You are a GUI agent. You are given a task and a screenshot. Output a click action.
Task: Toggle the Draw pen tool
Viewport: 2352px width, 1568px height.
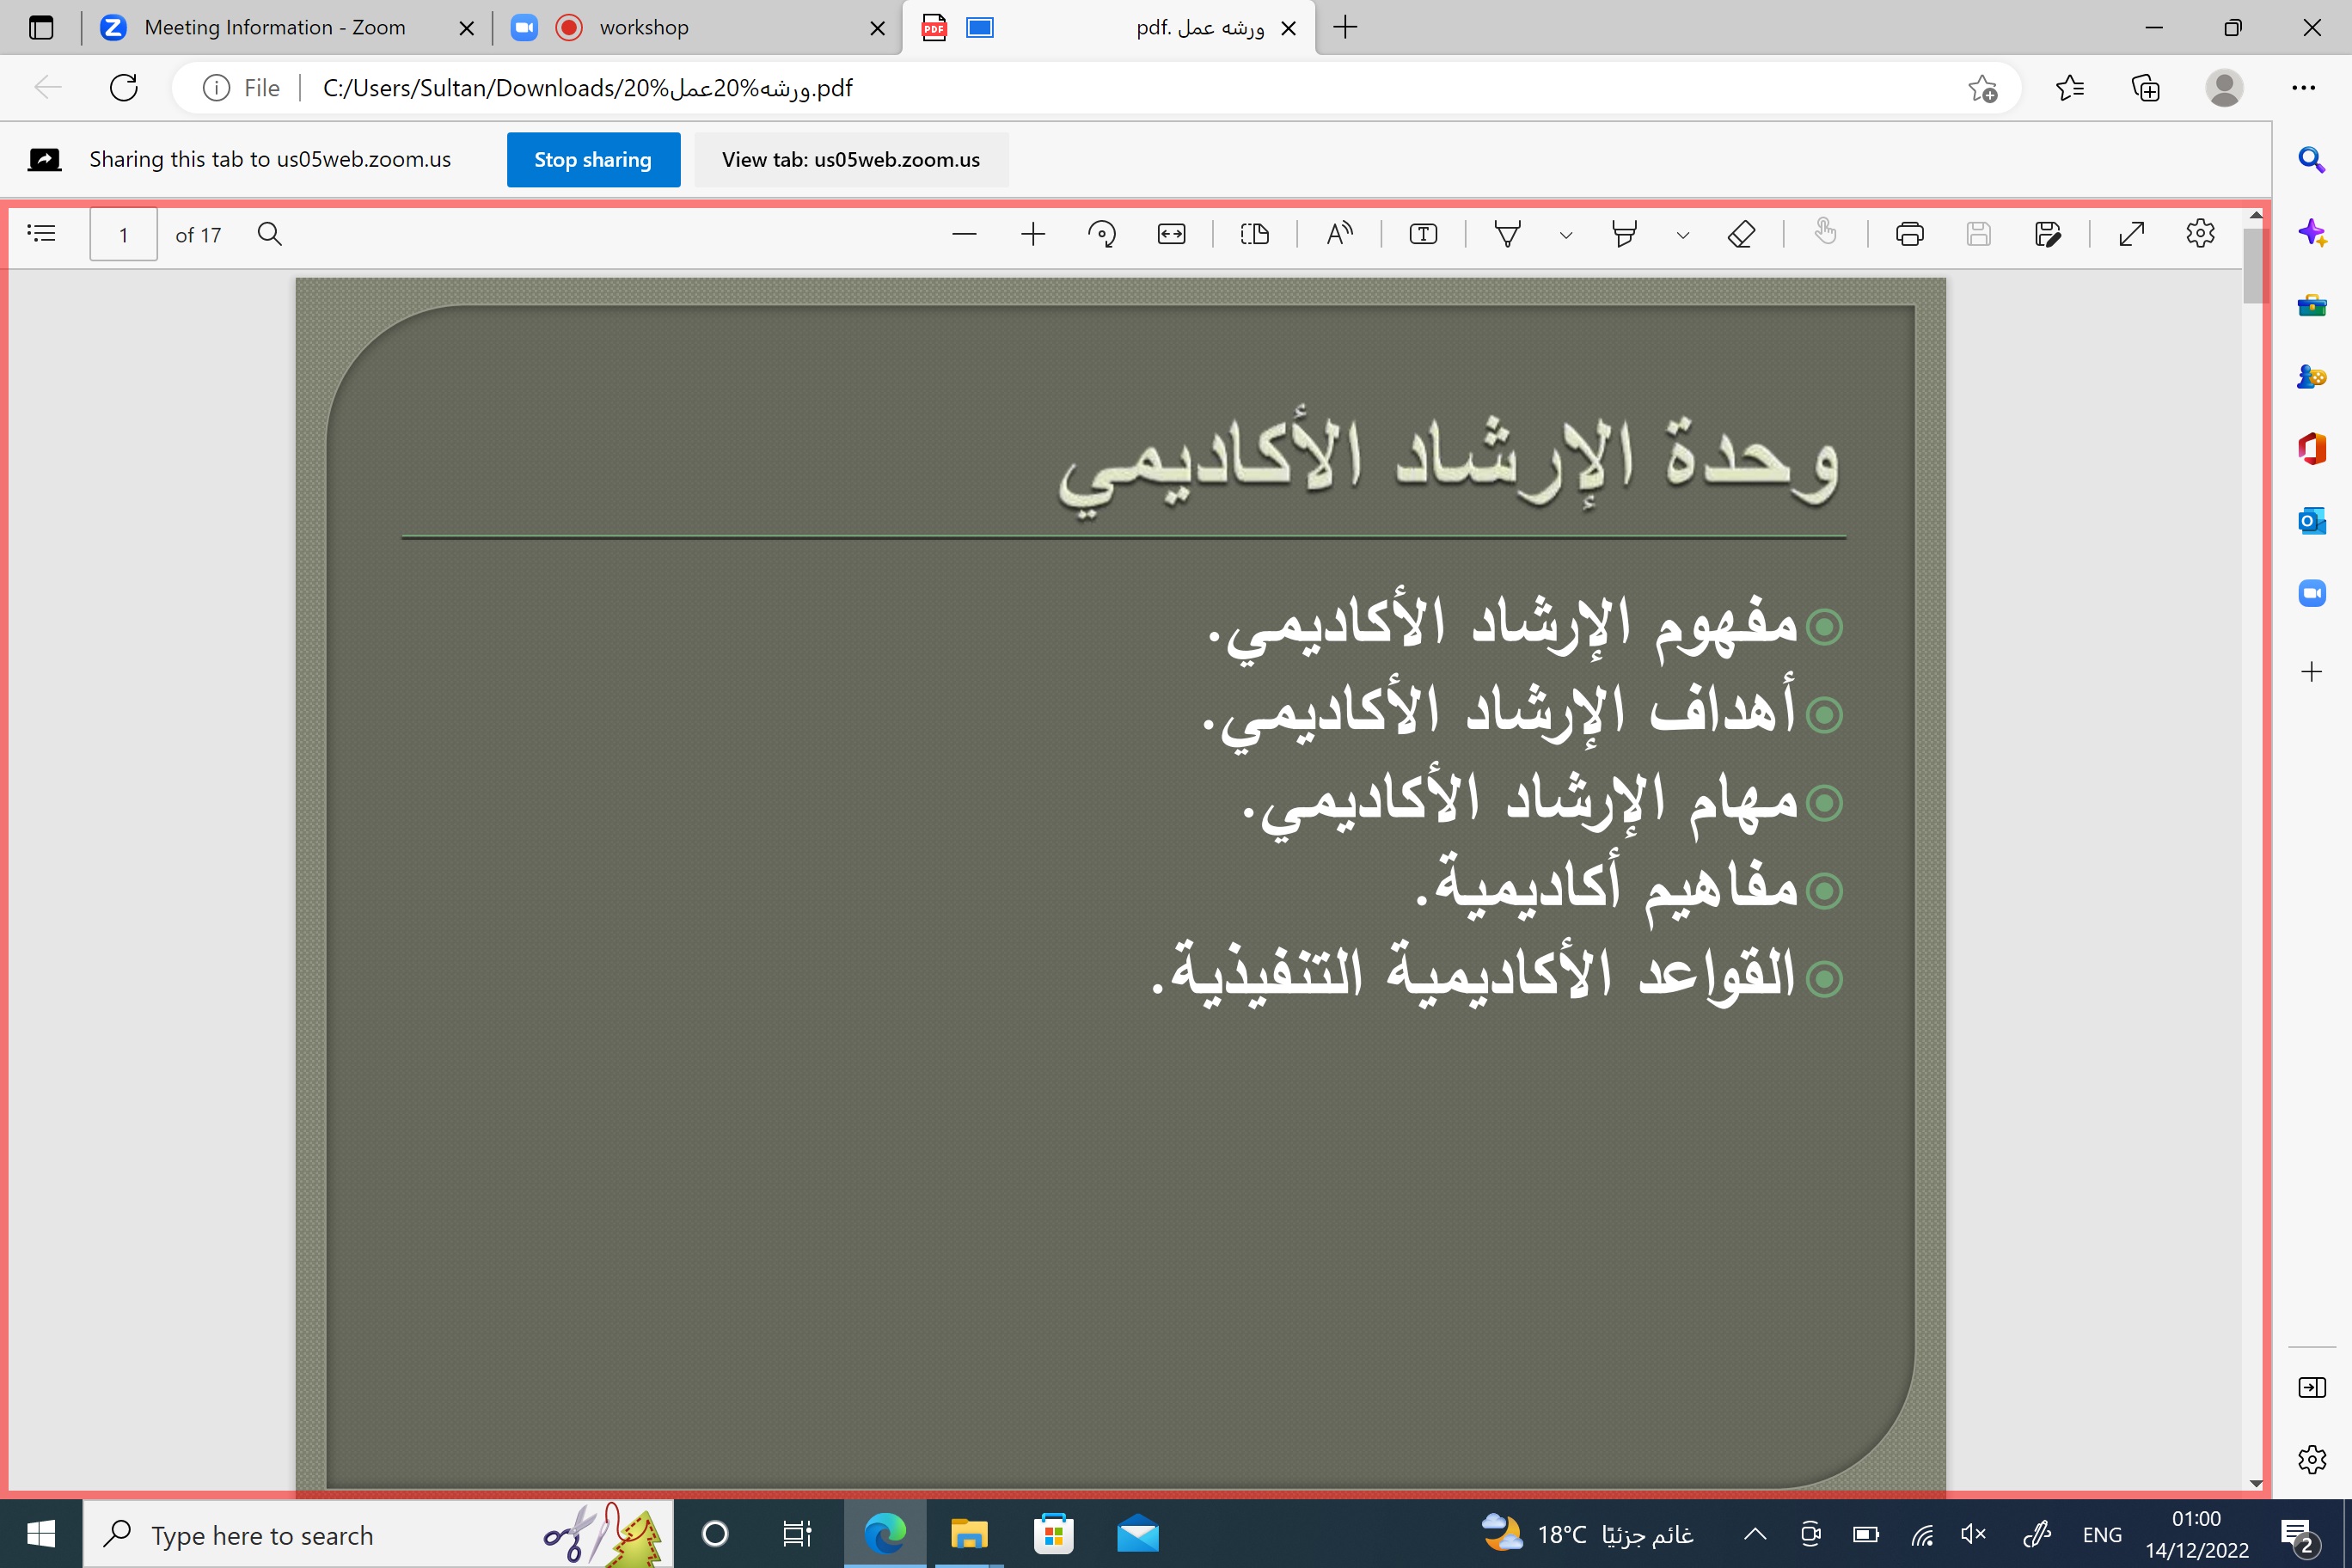pos(1507,234)
